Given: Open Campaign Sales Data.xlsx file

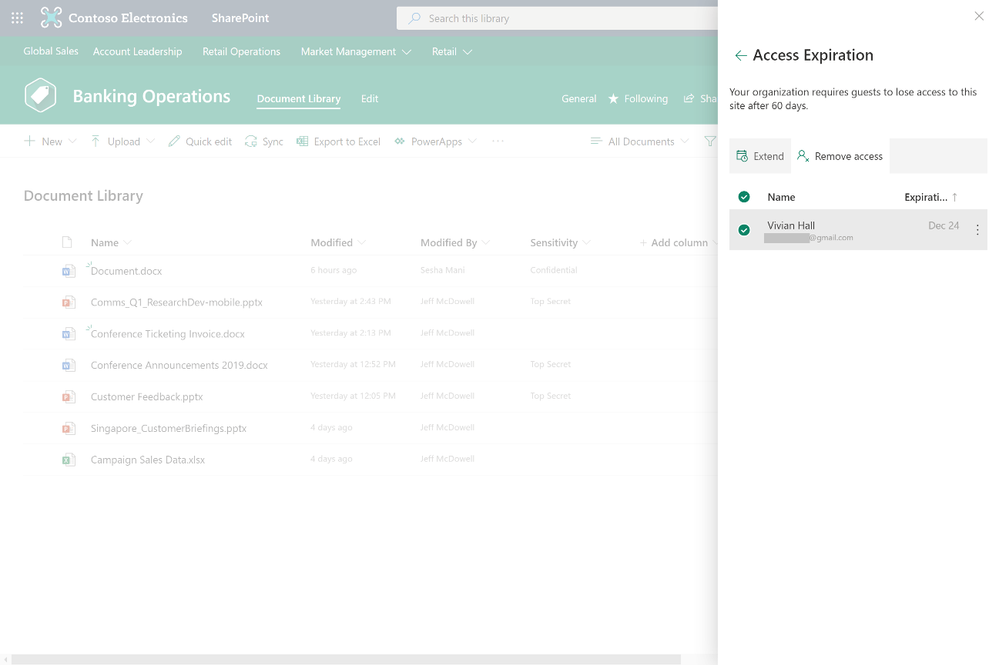Looking at the screenshot, I should [x=148, y=460].
